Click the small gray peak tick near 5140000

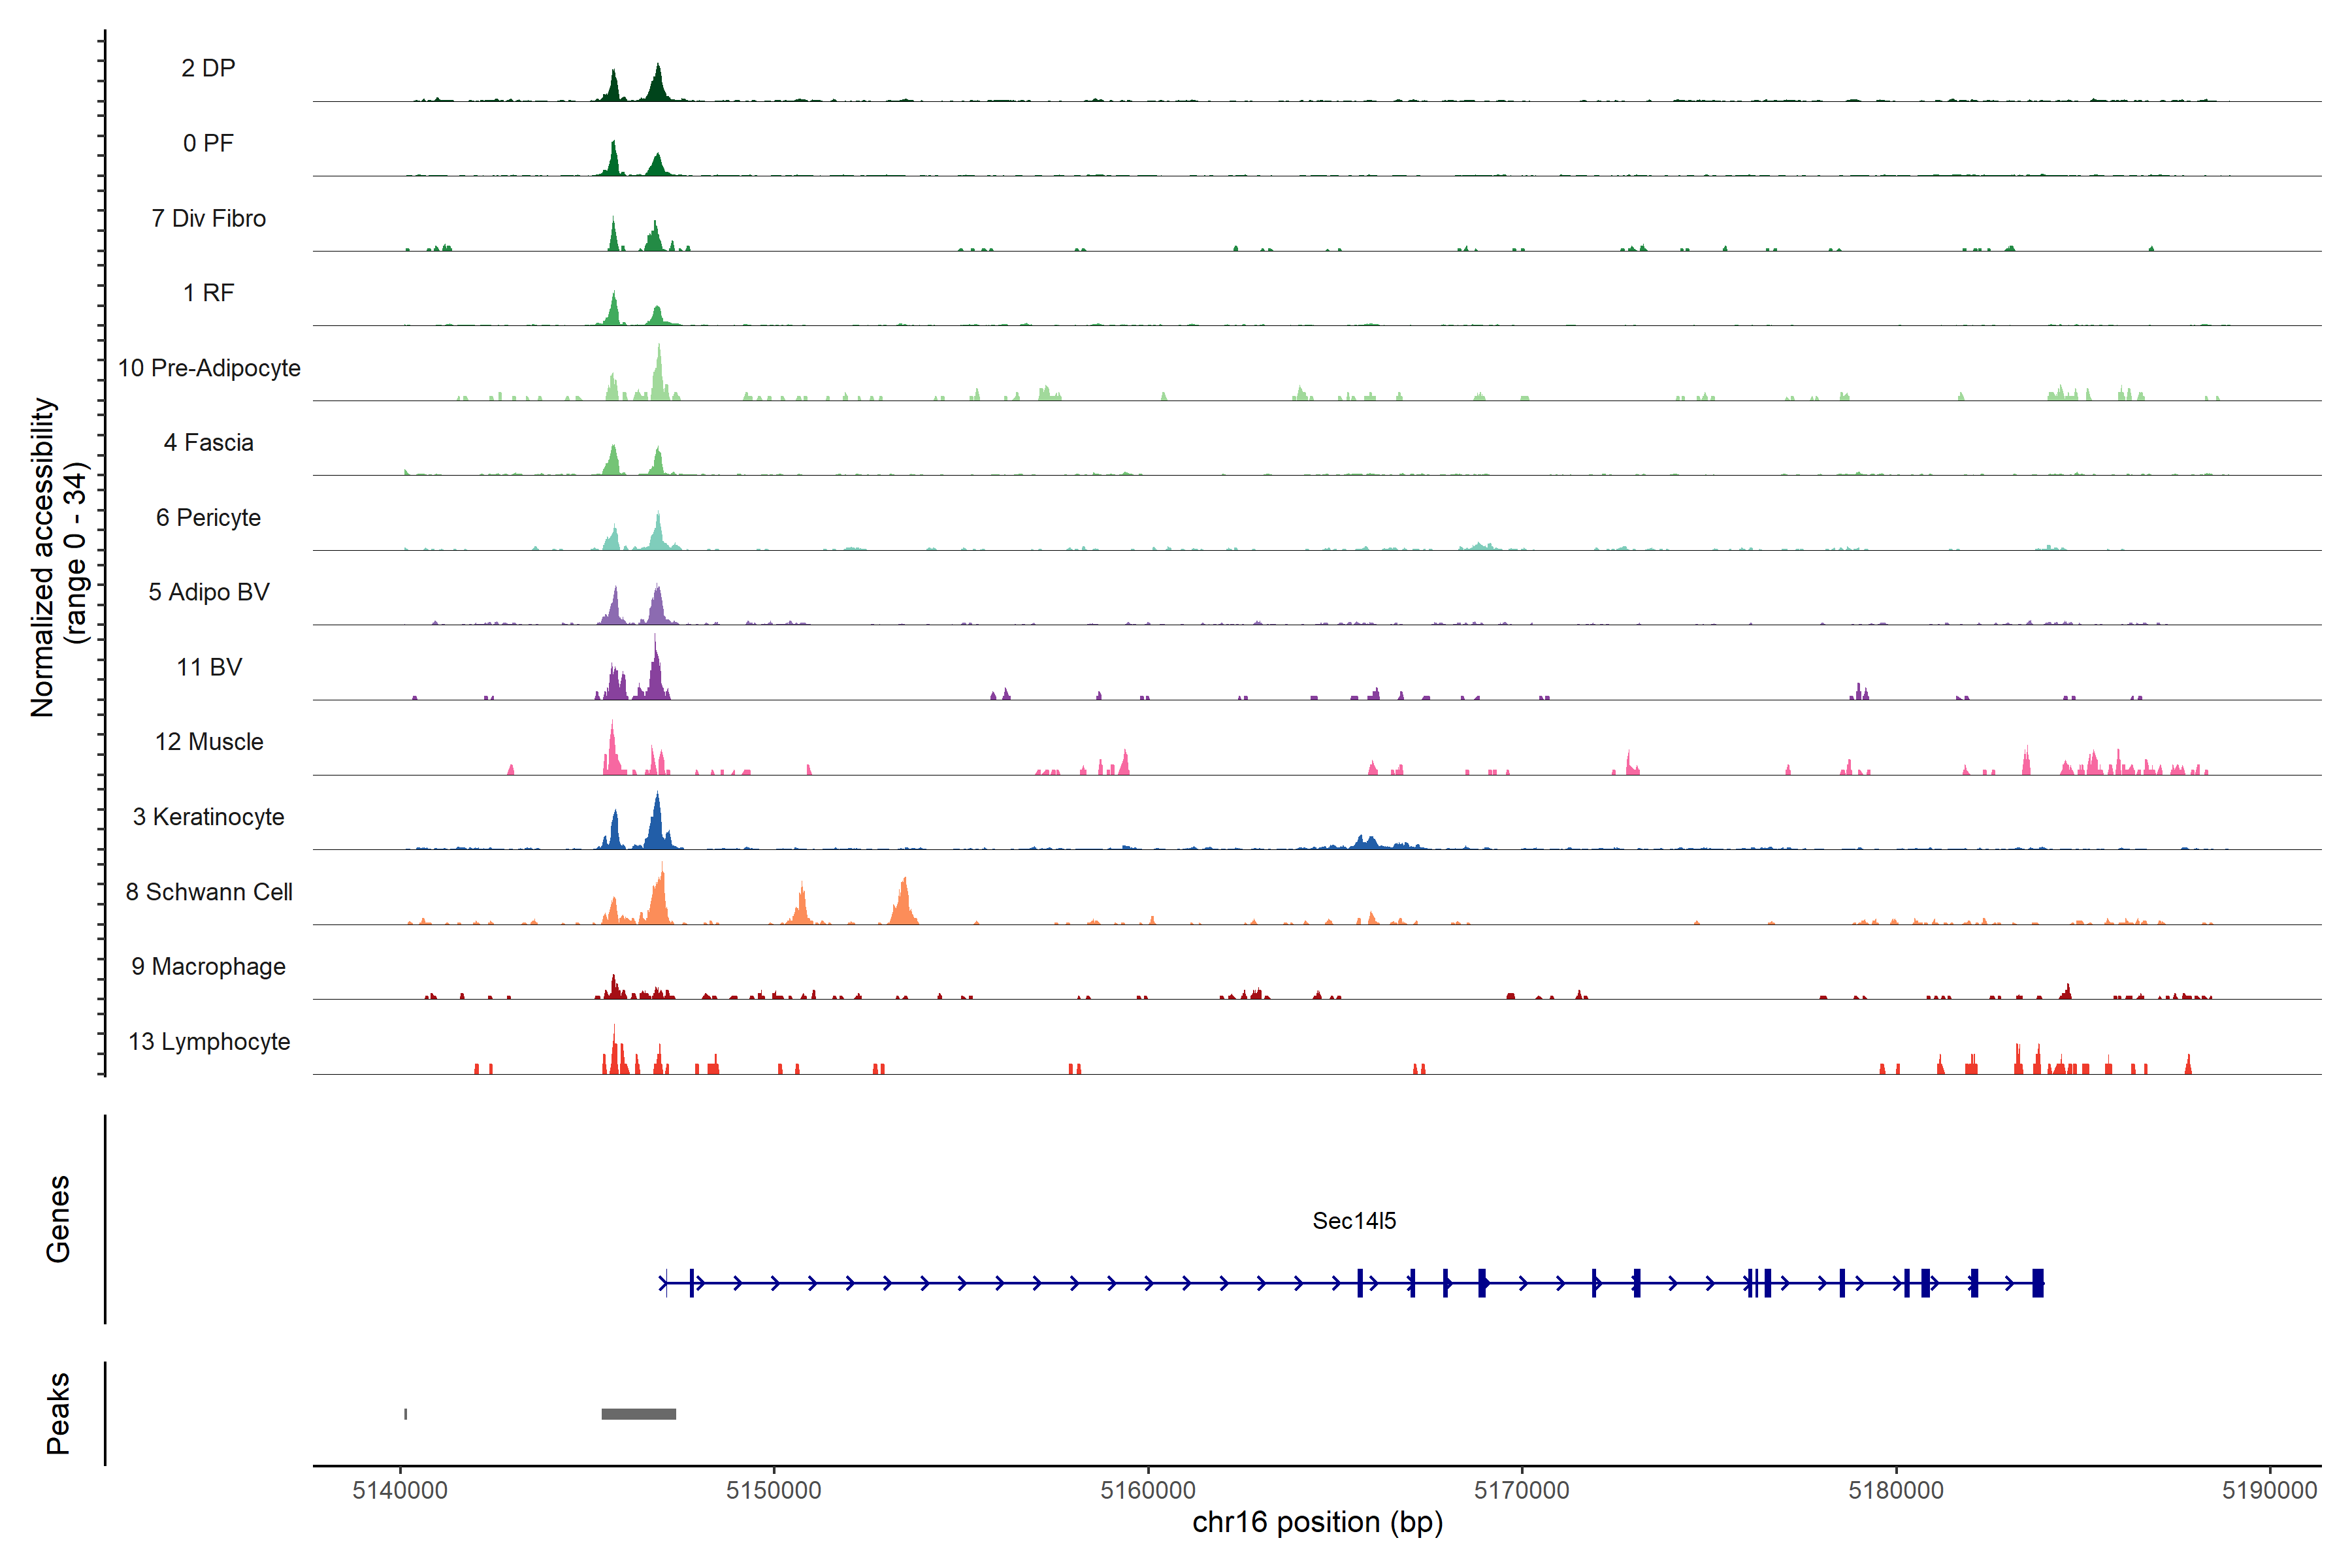[x=405, y=1414]
